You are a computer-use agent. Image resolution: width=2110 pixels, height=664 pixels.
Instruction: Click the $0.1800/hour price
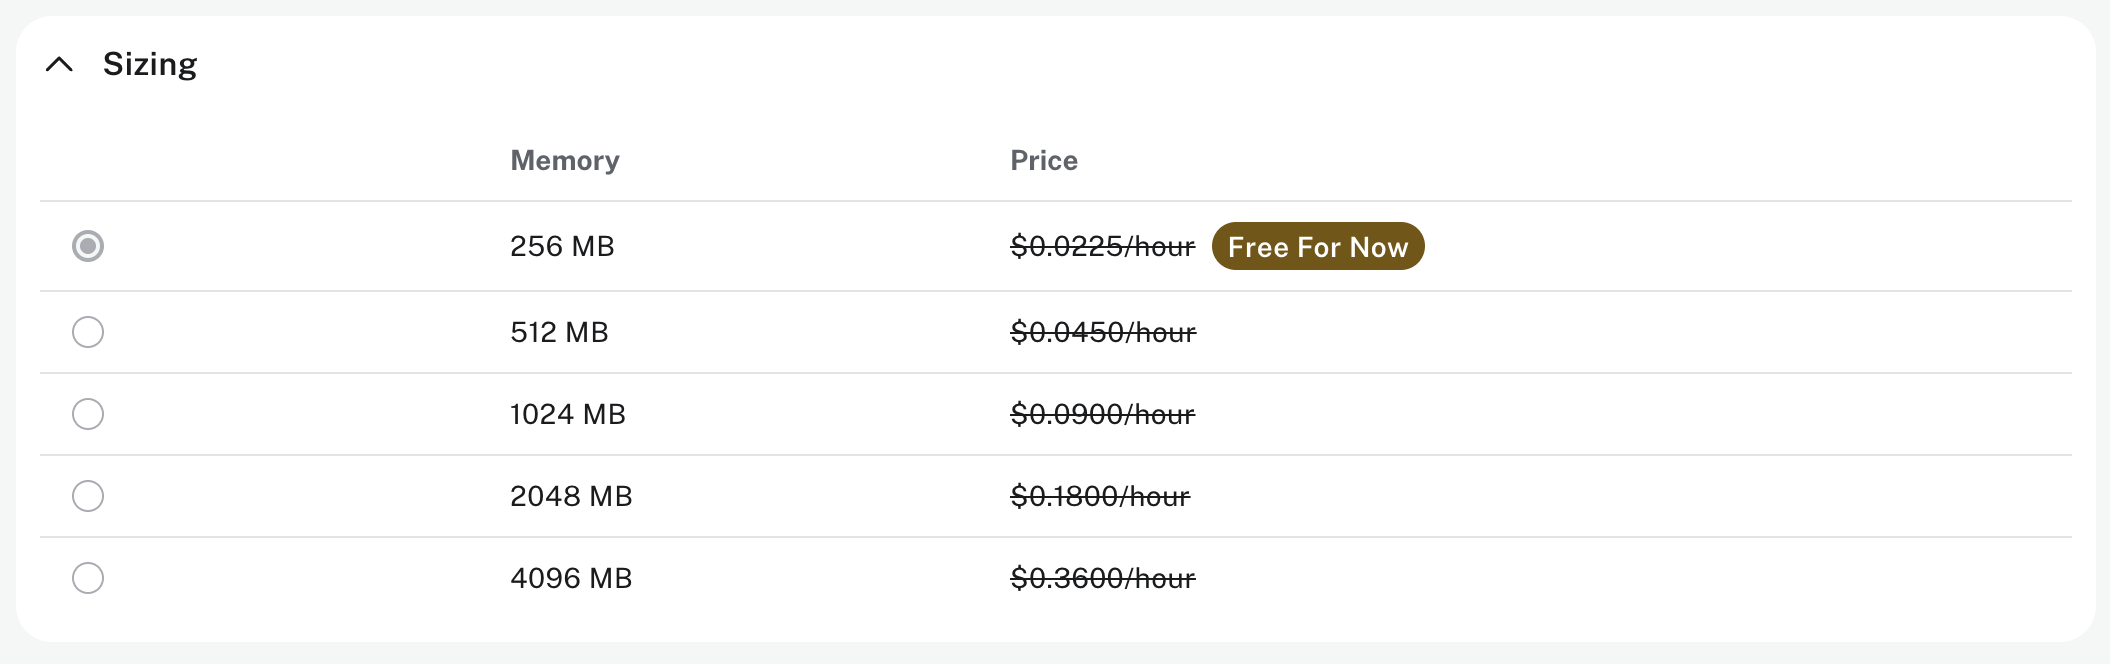(1100, 496)
